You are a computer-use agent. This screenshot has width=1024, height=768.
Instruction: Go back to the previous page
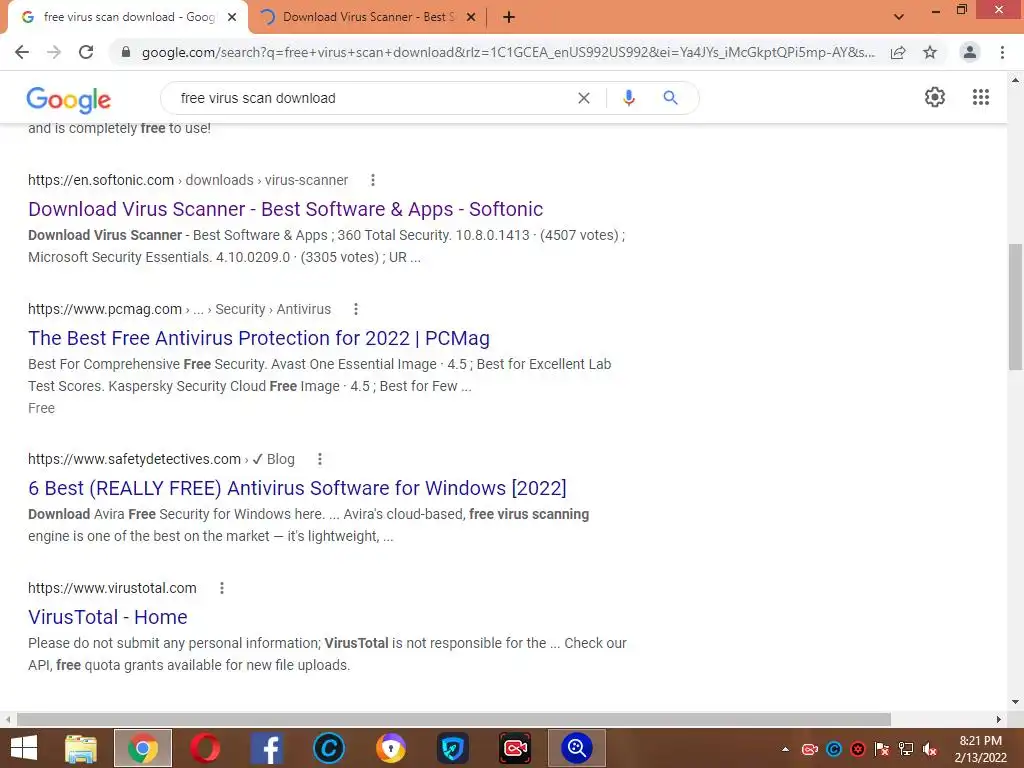coord(22,52)
